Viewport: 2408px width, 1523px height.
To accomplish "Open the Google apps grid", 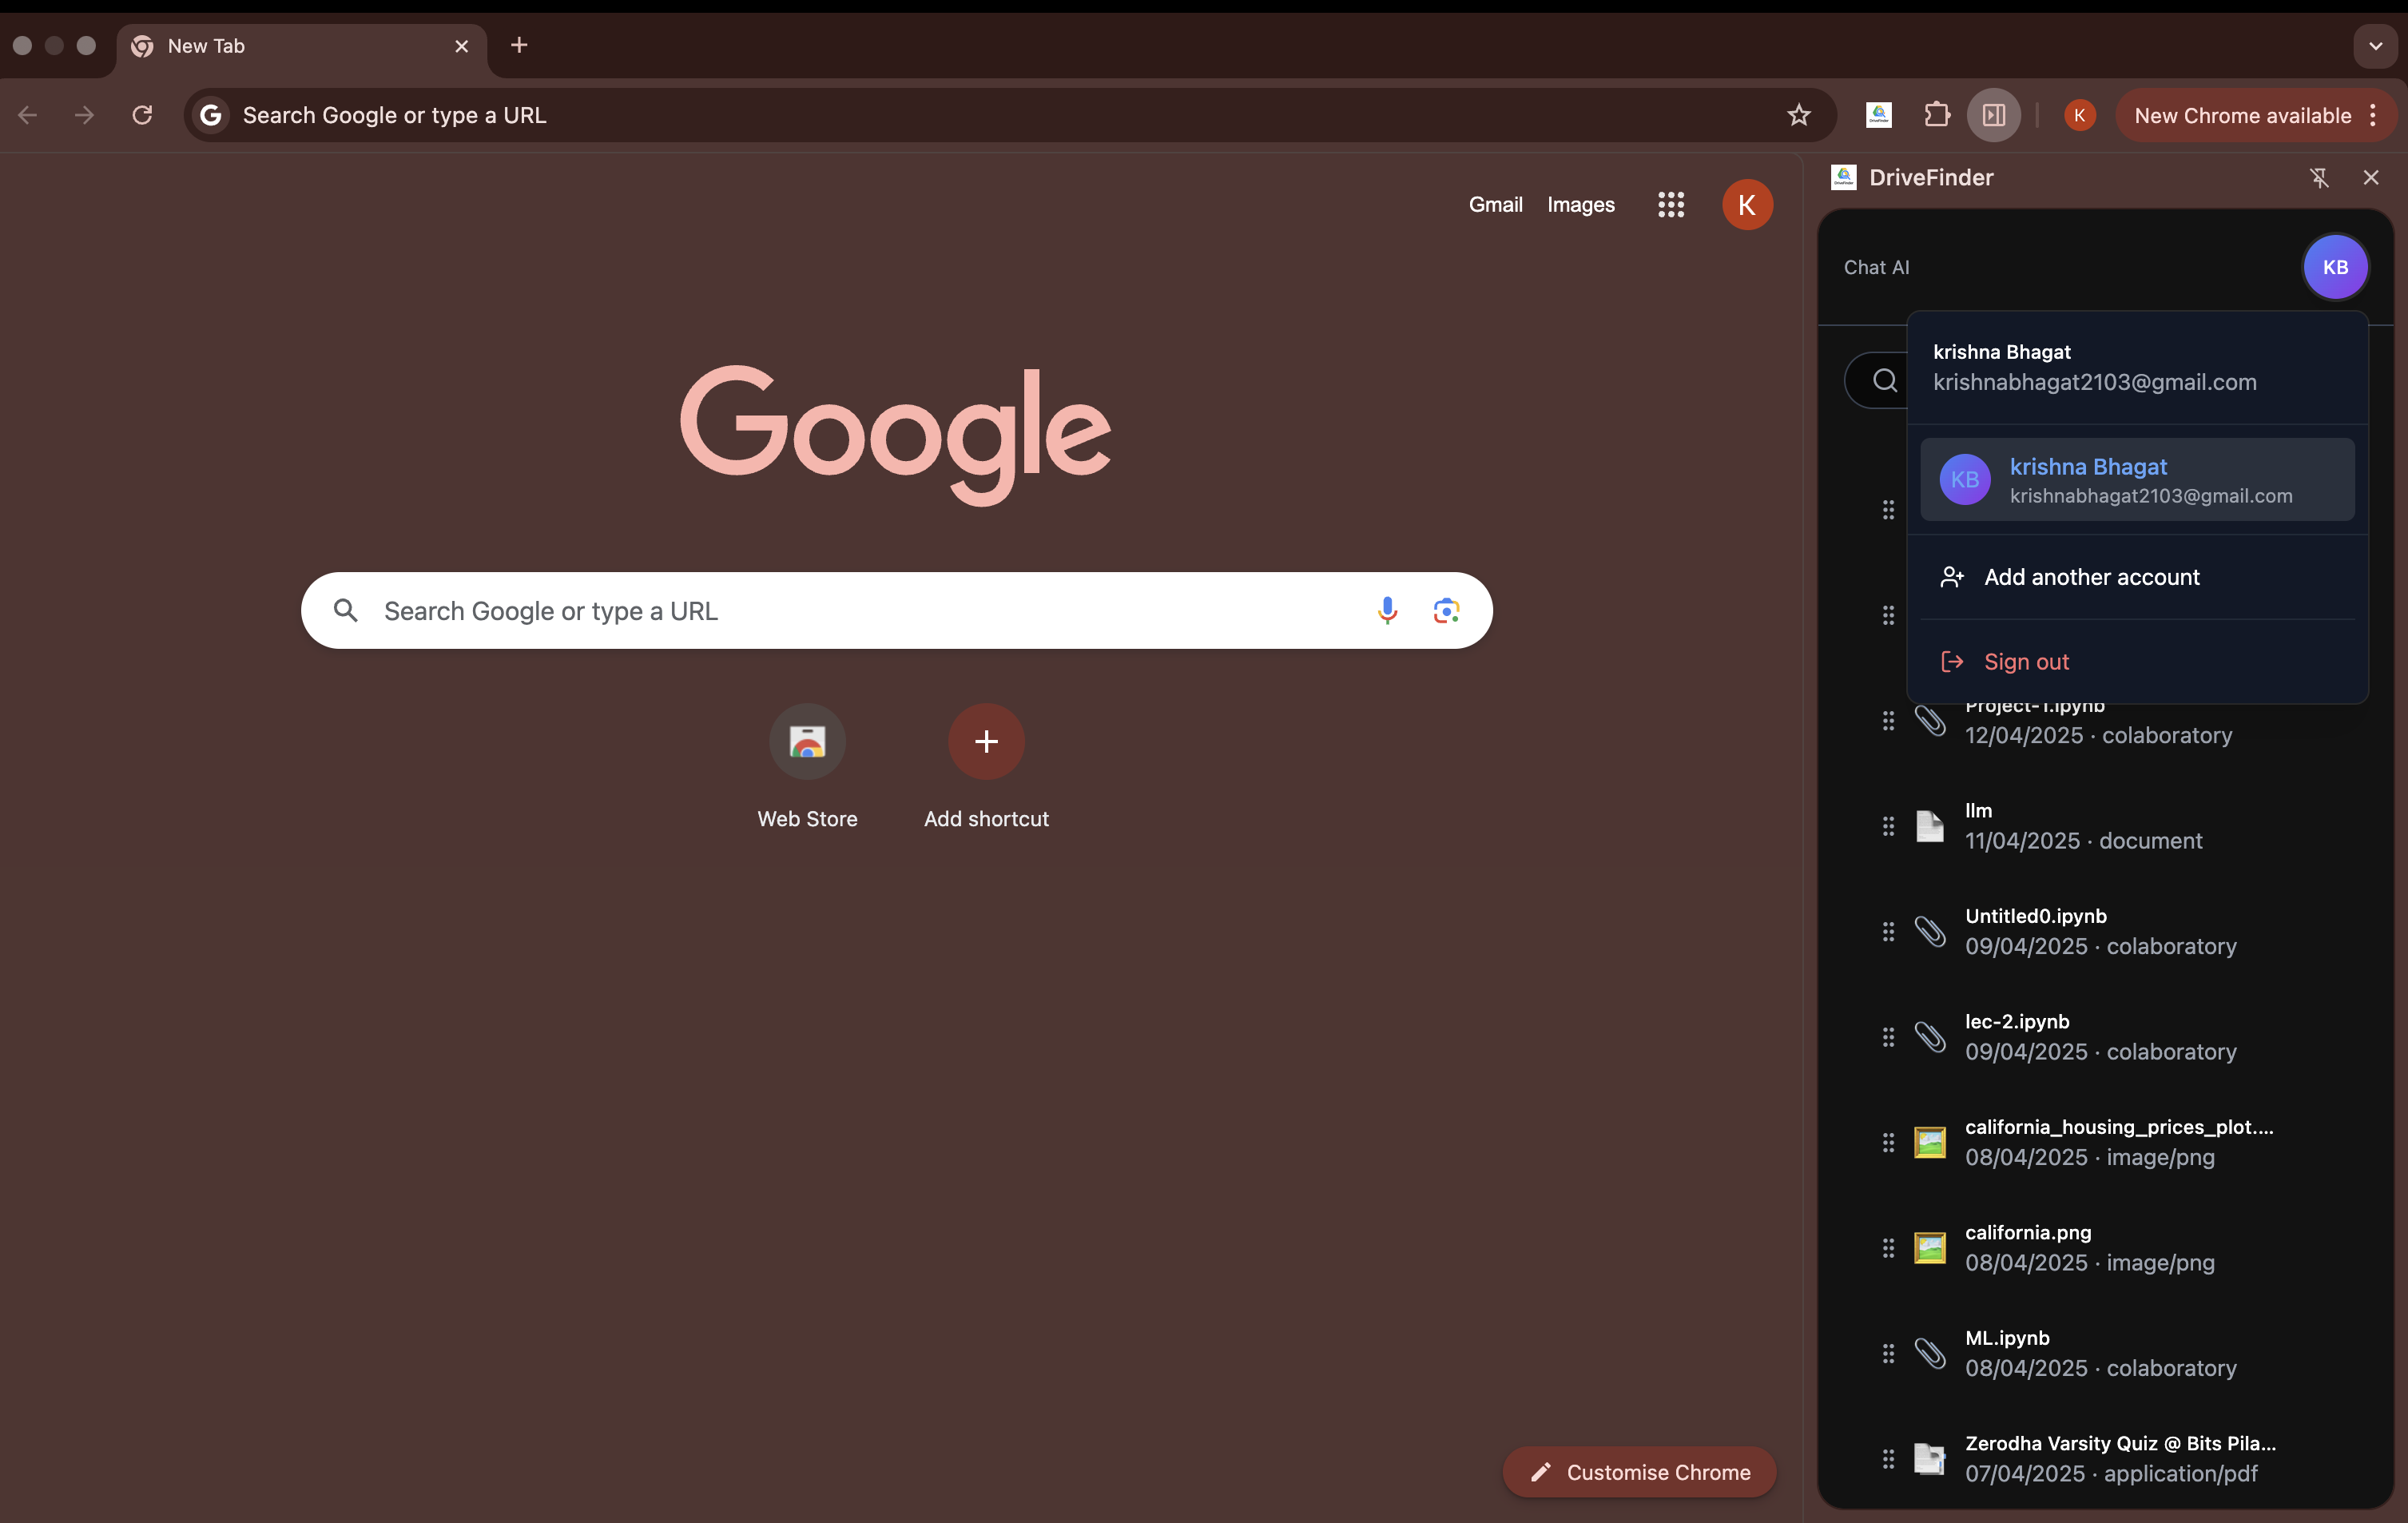I will (x=1670, y=205).
